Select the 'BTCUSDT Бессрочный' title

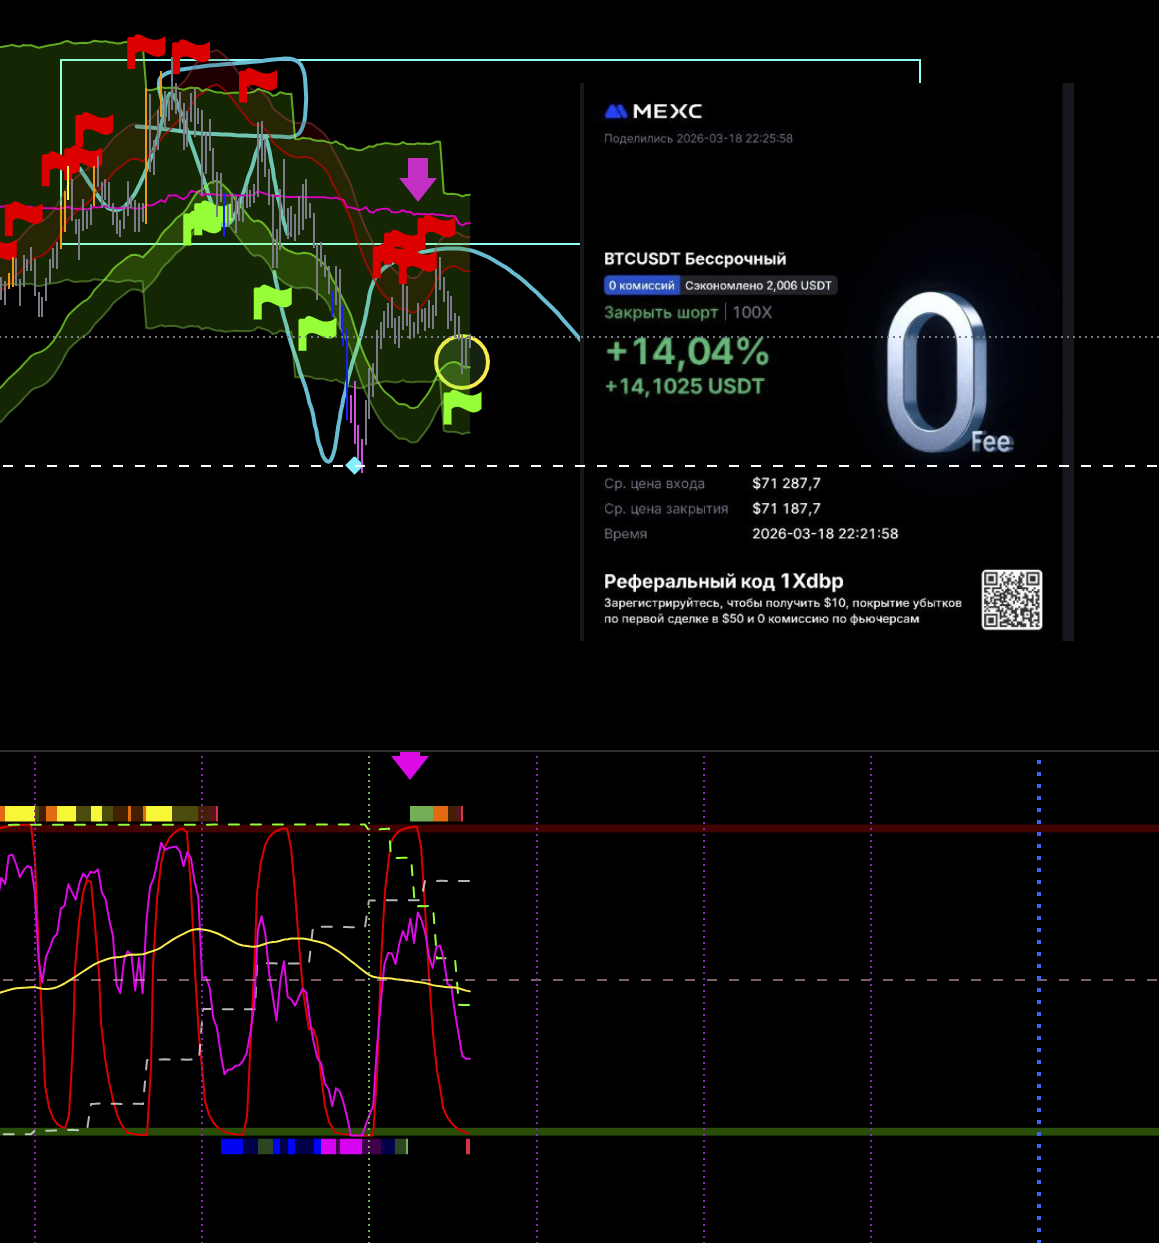(695, 259)
